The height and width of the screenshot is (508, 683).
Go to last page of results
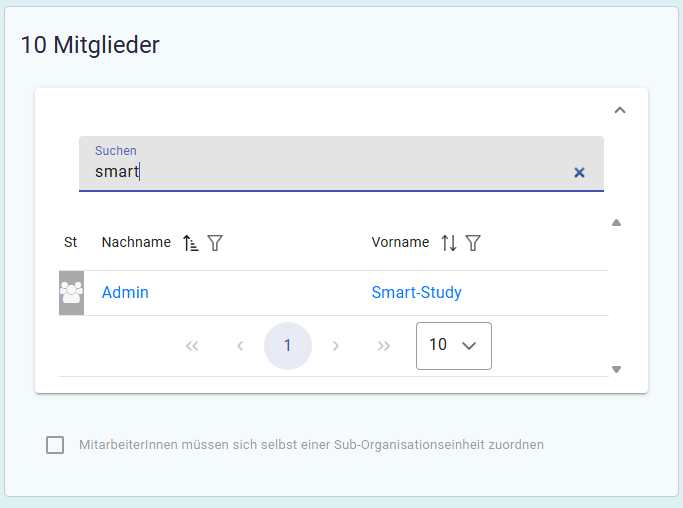(x=384, y=346)
